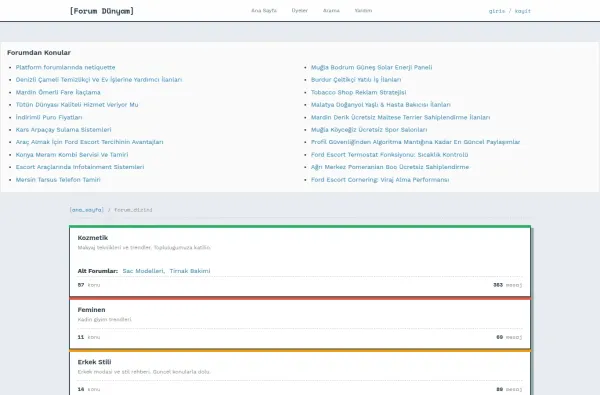This screenshot has height=395, width=600.
Task: Open Denizli Çameli Temizlikçi topic
Action: coord(99,80)
